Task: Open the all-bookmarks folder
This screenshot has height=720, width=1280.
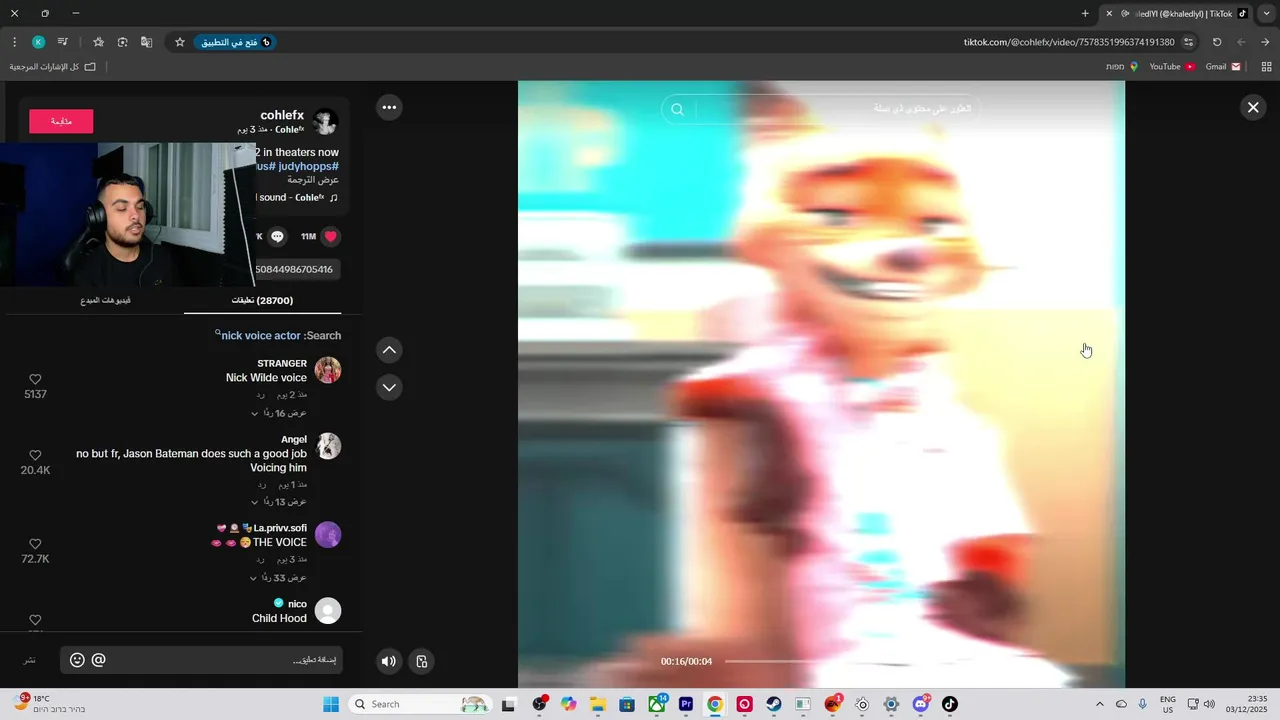Action: point(53,66)
